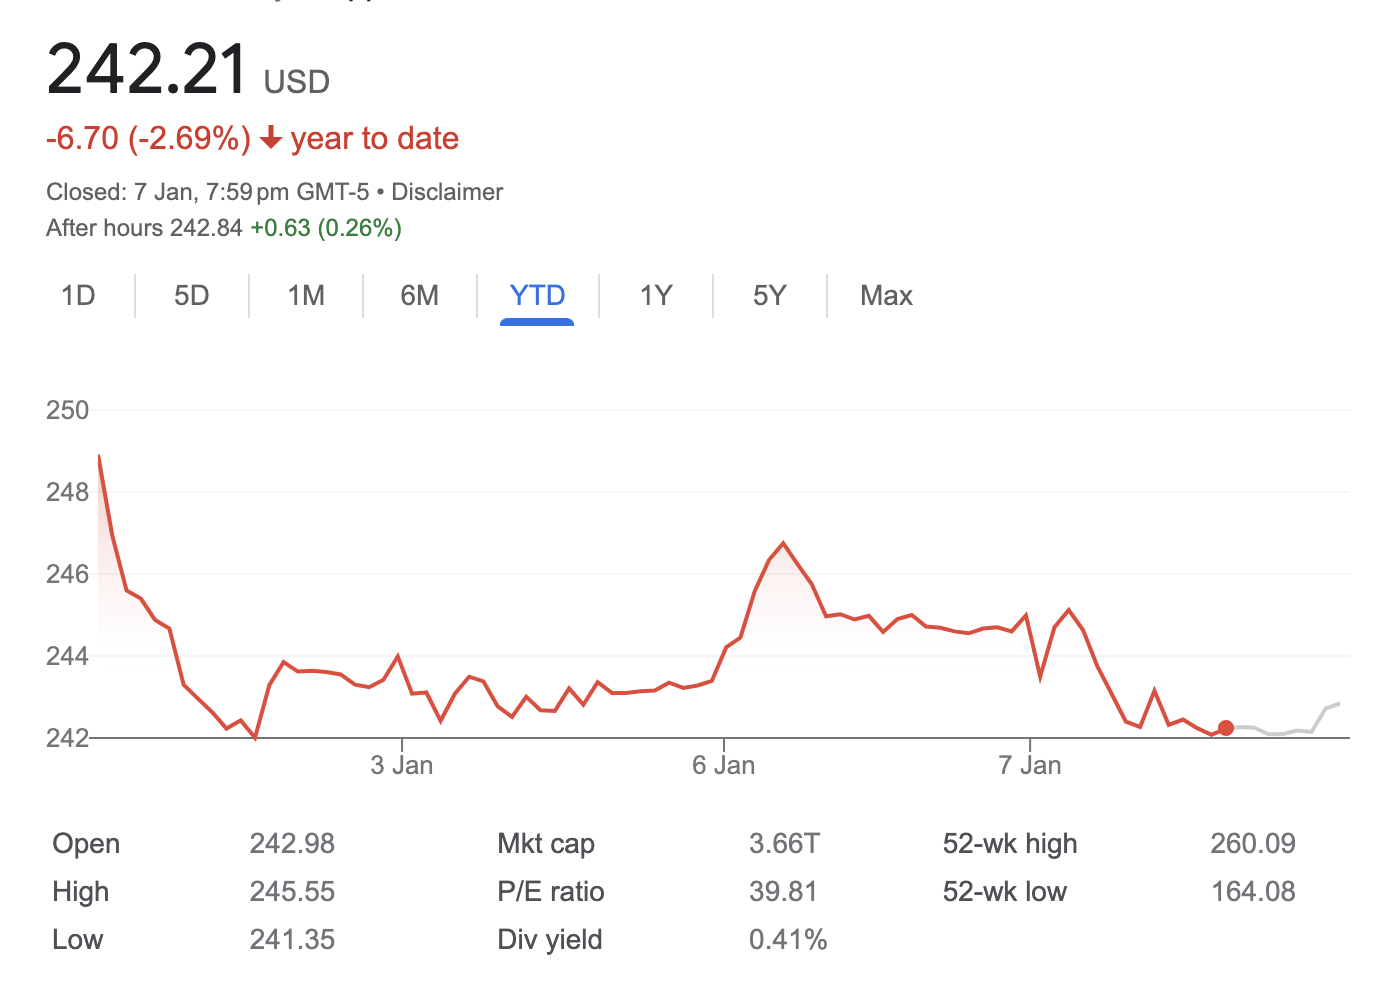The width and height of the screenshot is (1400, 986).
Task: Select the 5Y range tab
Action: coord(770,296)
